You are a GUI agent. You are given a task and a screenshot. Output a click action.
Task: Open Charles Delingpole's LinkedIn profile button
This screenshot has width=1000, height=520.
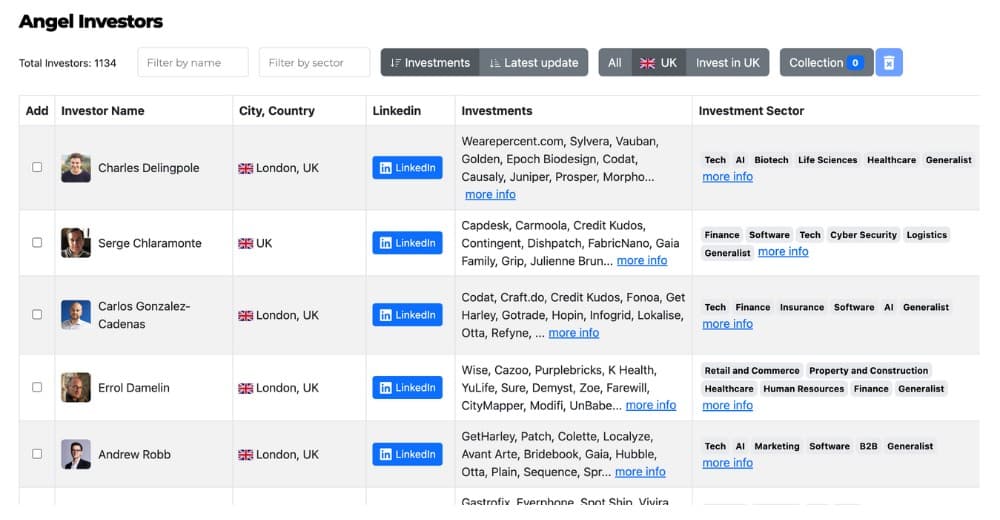click(407, 168)
